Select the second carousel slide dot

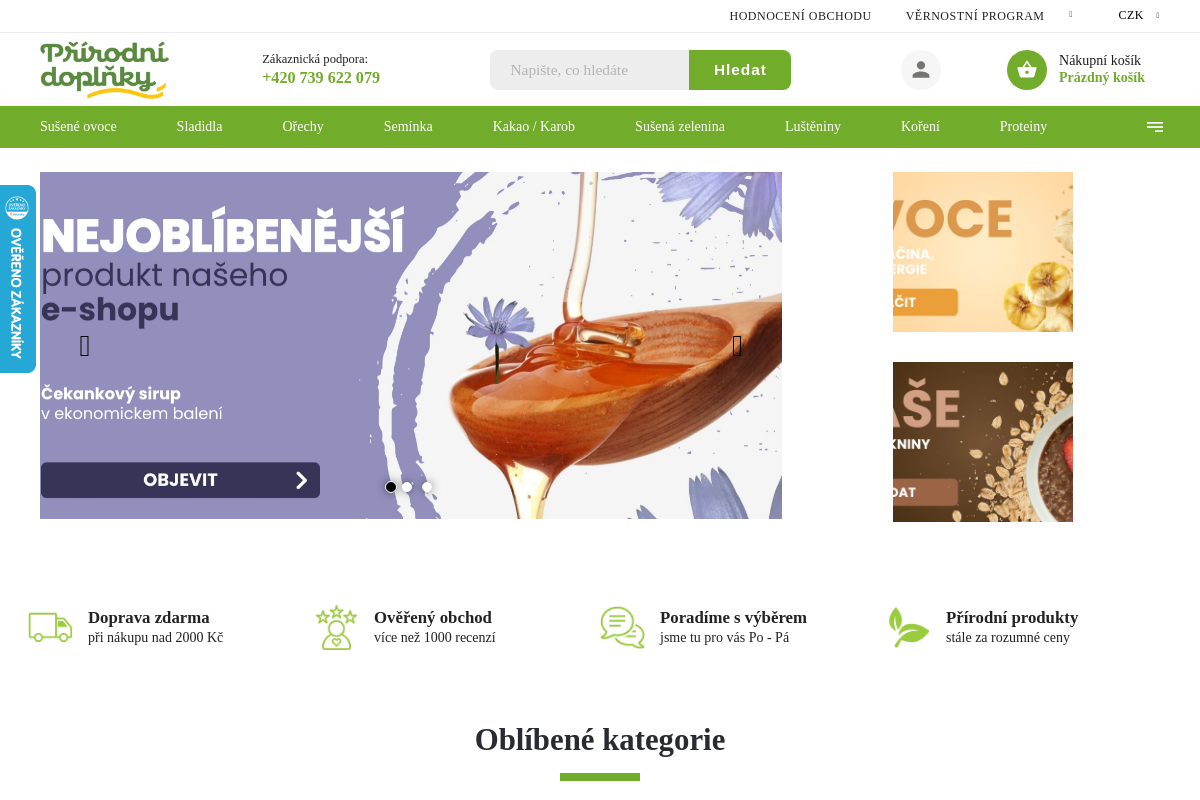(x=408, y=487)
